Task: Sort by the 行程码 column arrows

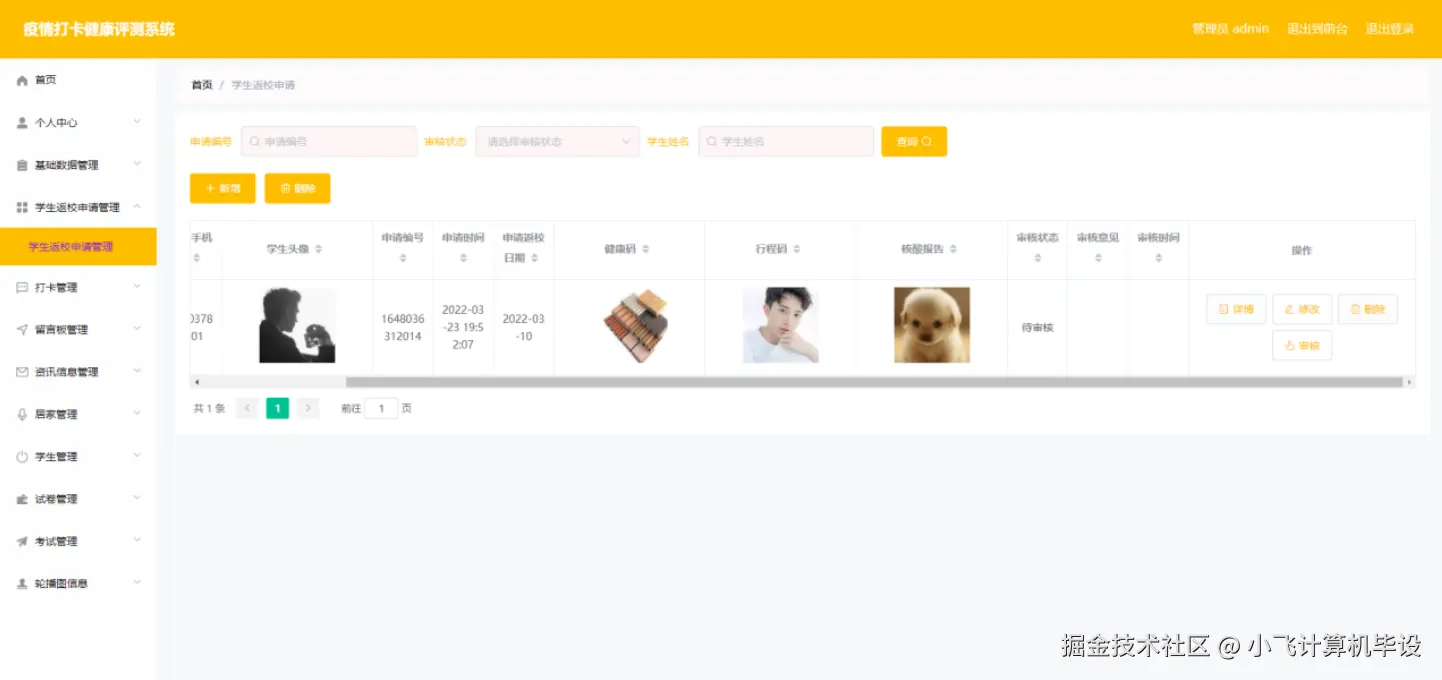Action: pos(797,249)
